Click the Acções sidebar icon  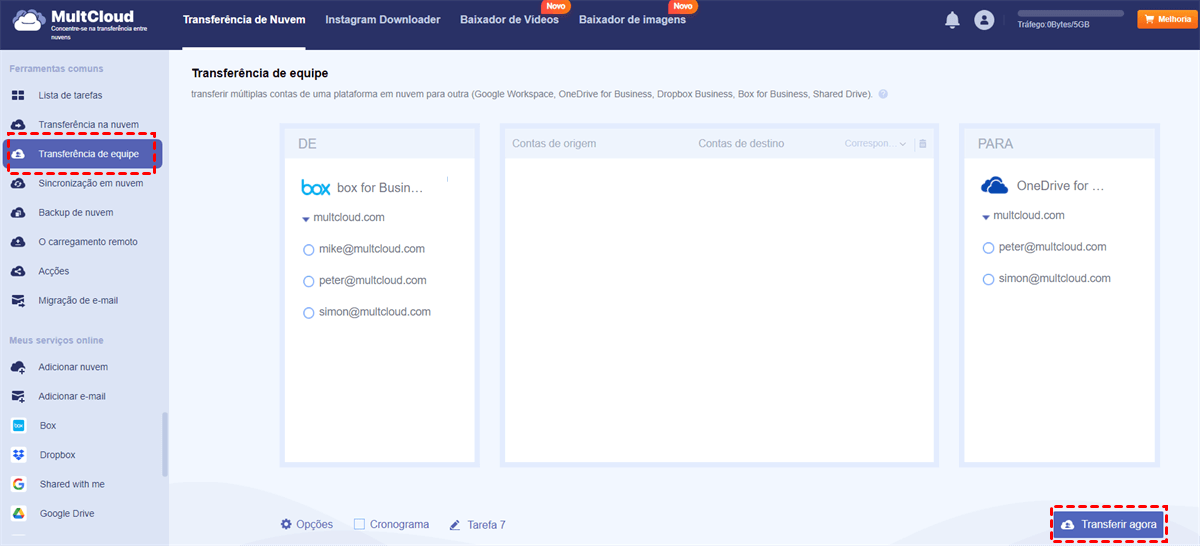(x=18, y=271)
